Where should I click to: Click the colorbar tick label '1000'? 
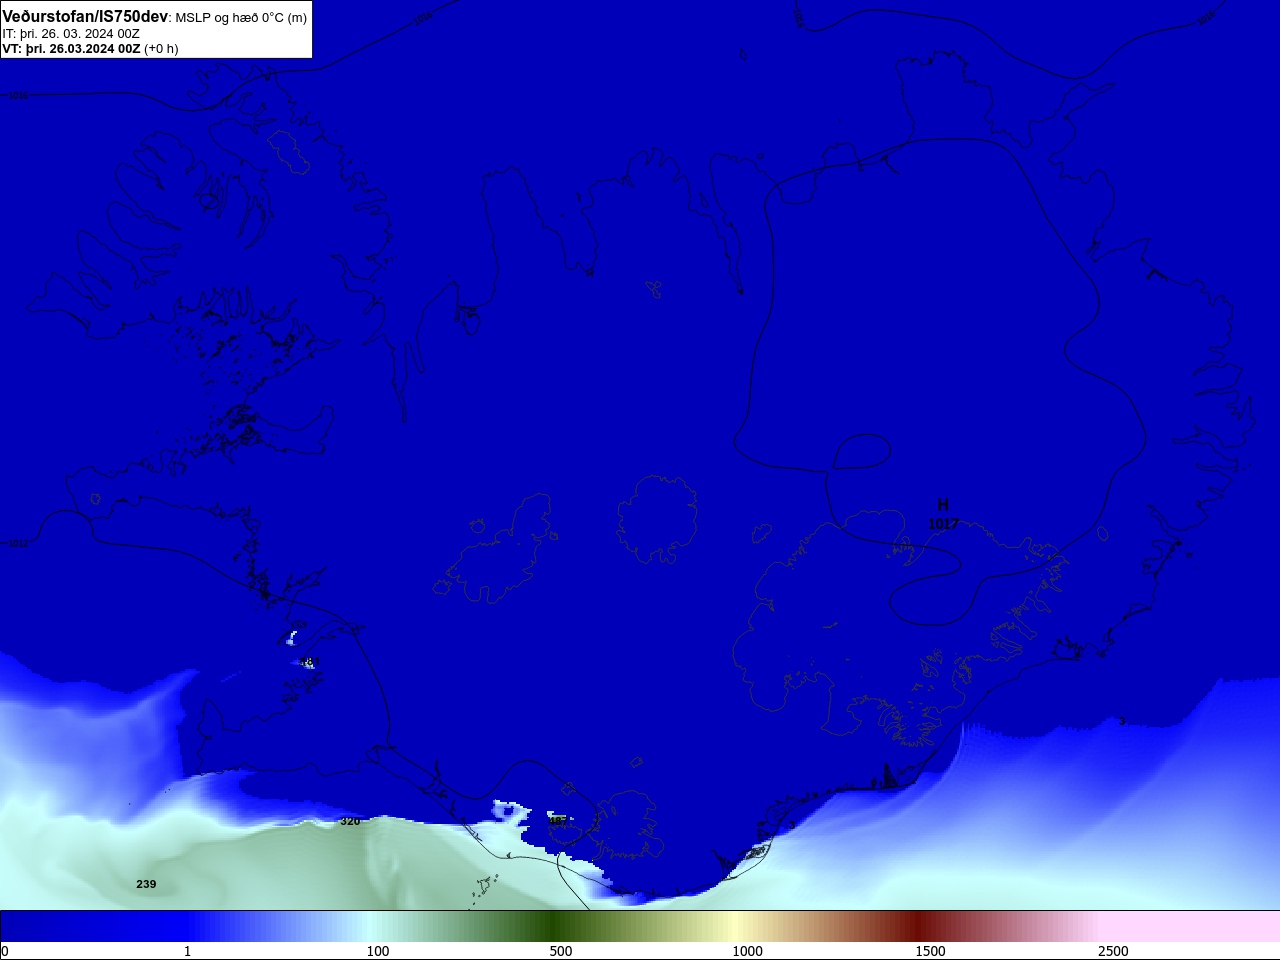tap(747, 951)
